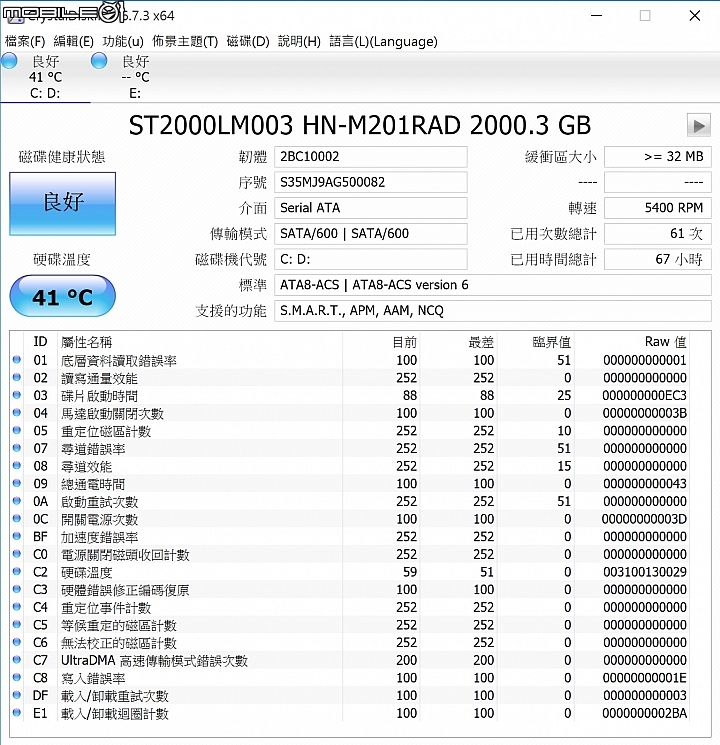Image resolution: width=720 pixels, height=745 pixels.
Task: Click status dot of attribute C7 row
Action: coord(17,659)
